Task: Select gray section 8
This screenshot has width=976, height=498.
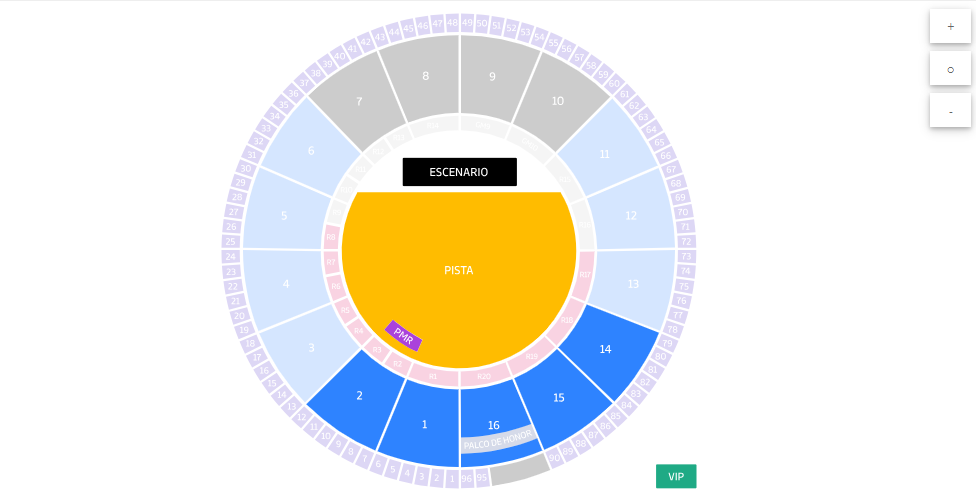Action: pos(425,76)
